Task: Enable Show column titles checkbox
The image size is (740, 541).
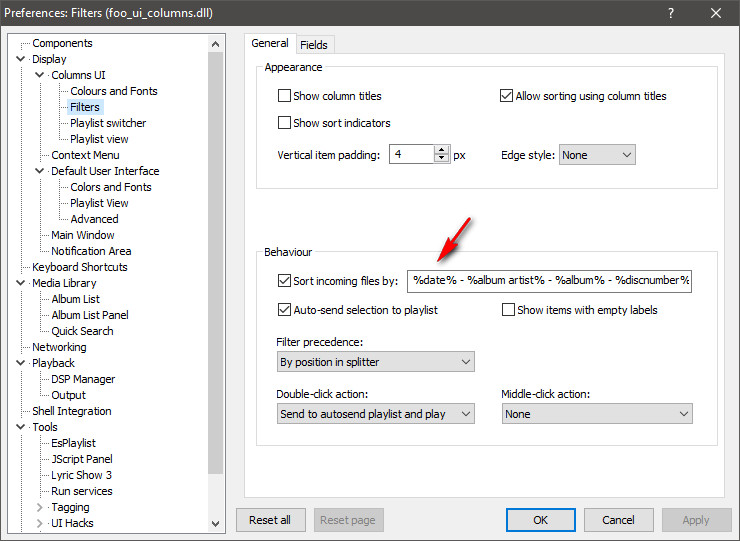Action: point(285,97)
